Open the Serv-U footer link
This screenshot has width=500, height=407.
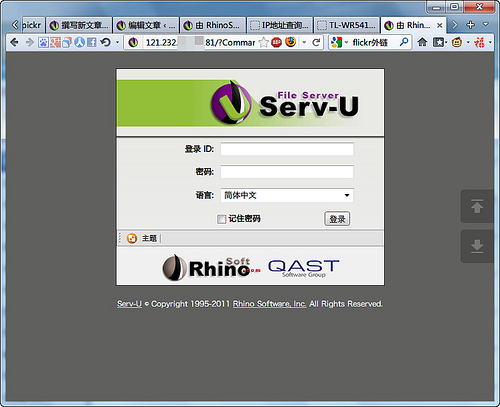[129, 304]
